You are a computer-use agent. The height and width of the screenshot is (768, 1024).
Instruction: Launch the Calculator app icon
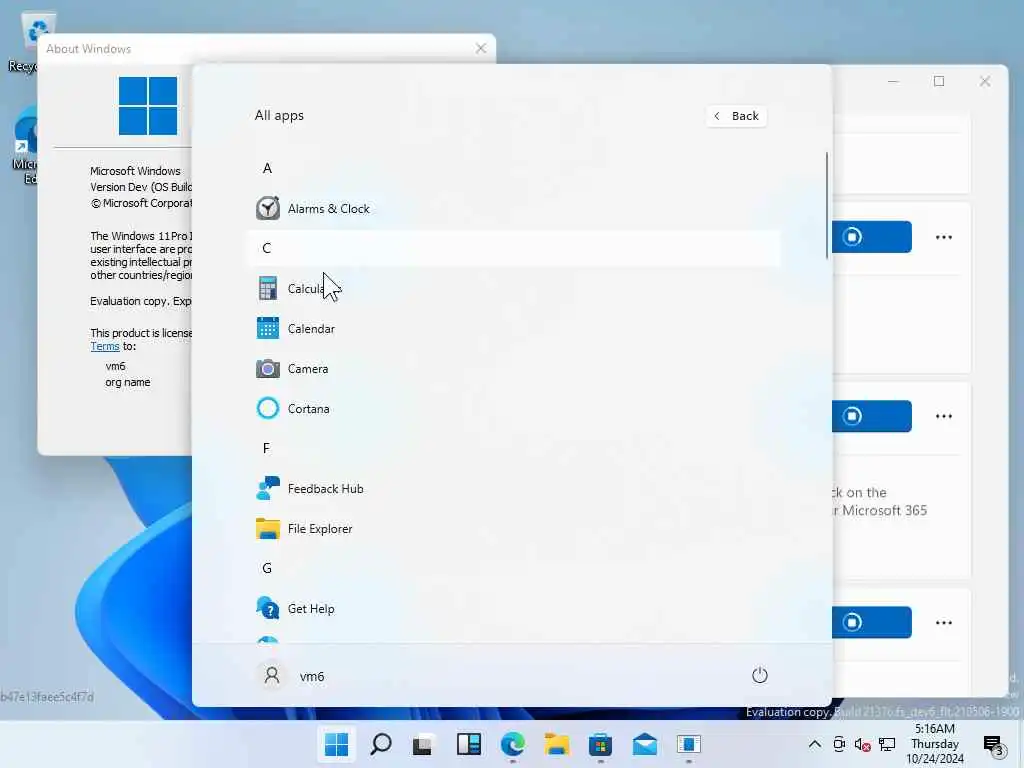point(268,289)
